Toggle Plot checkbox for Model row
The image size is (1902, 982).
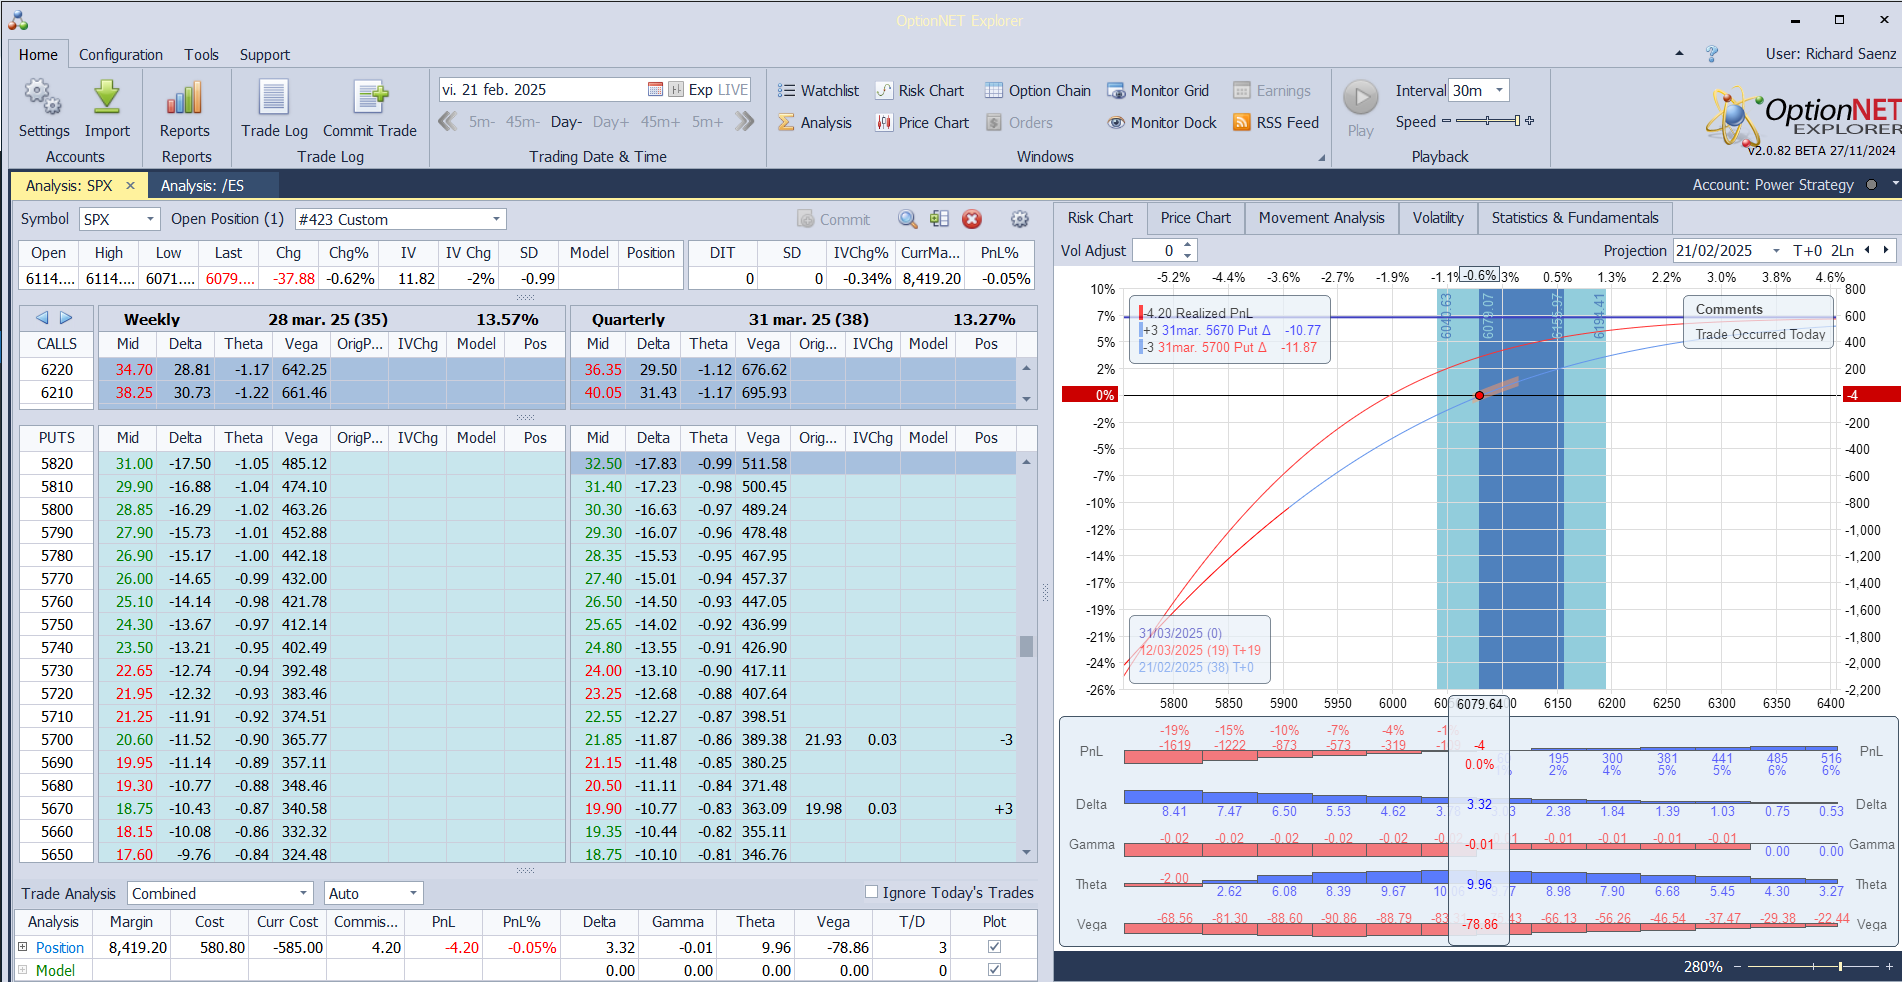[x=994, y=969]
